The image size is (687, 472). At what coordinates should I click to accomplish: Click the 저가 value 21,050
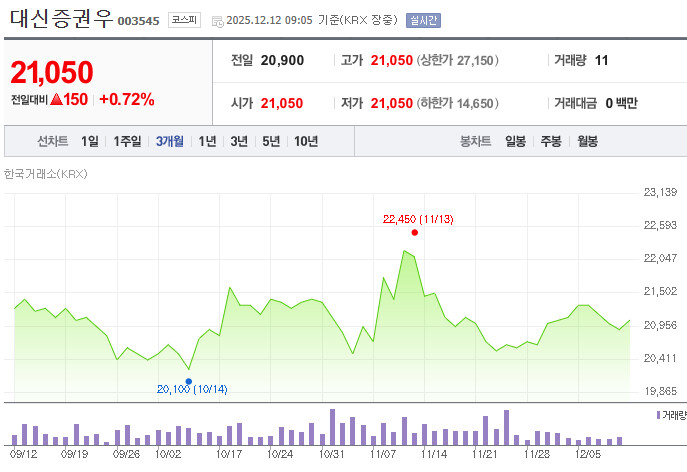[x=392, y=103]
